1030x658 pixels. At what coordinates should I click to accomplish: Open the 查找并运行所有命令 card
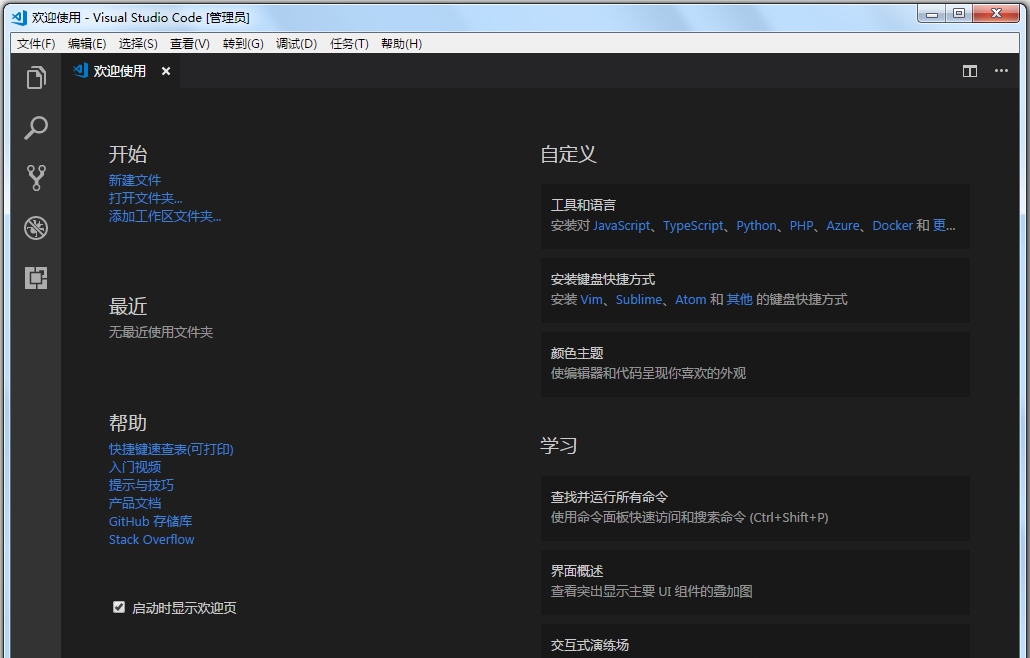tap(755, 508)
